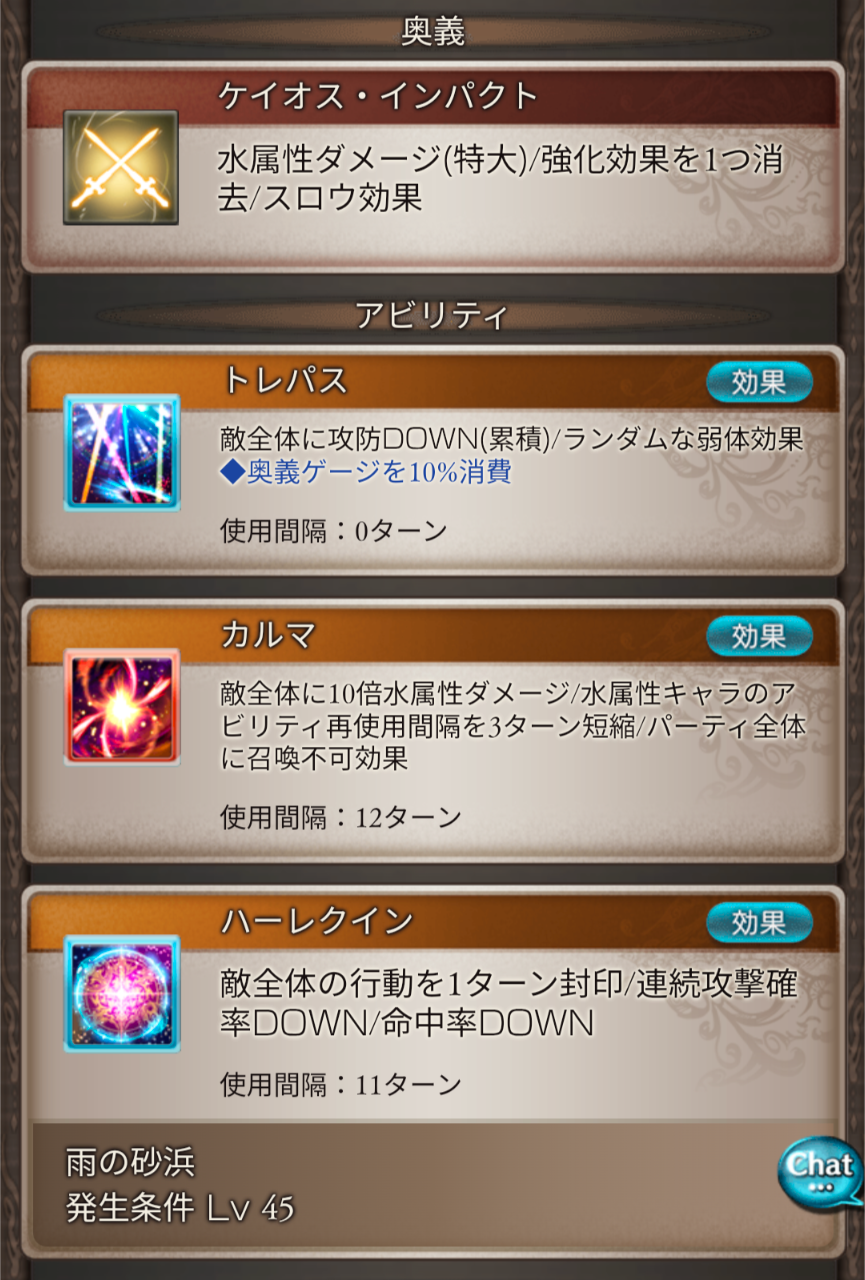Show 効果 details for カルマ
Viewport: 865px width, 1280px height.
tap(759, 635)
